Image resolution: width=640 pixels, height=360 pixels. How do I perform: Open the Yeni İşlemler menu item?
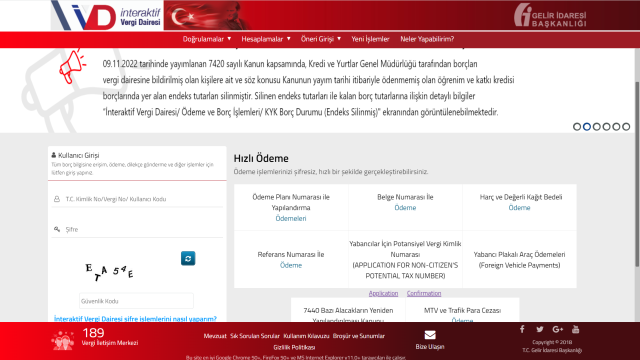[x=370, y=39]
